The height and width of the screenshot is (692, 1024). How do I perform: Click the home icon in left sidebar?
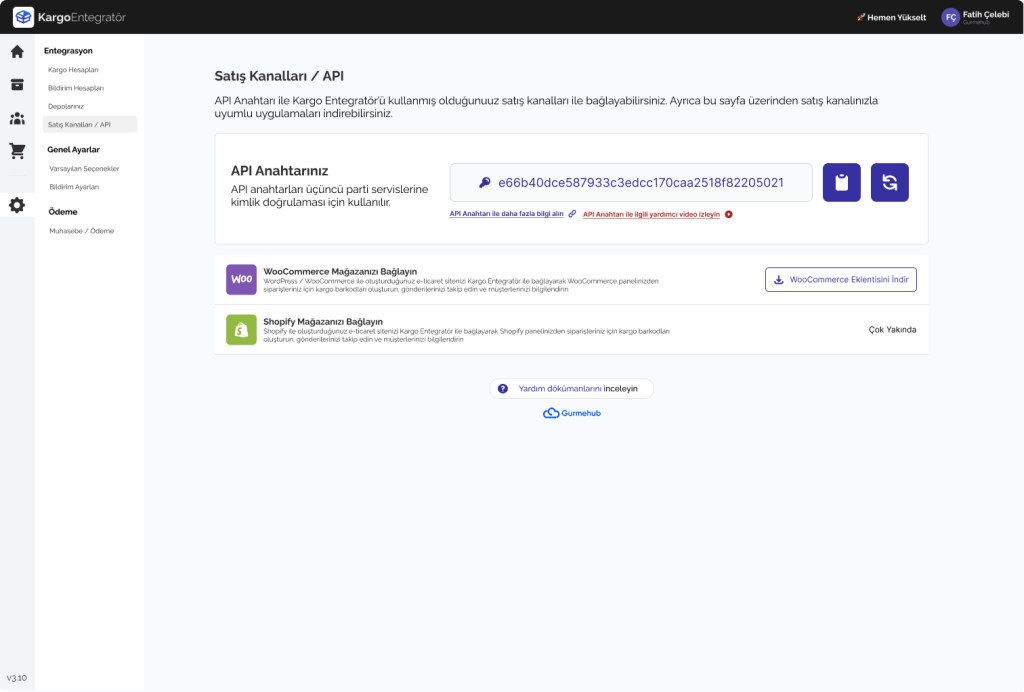tap(17, 52)
